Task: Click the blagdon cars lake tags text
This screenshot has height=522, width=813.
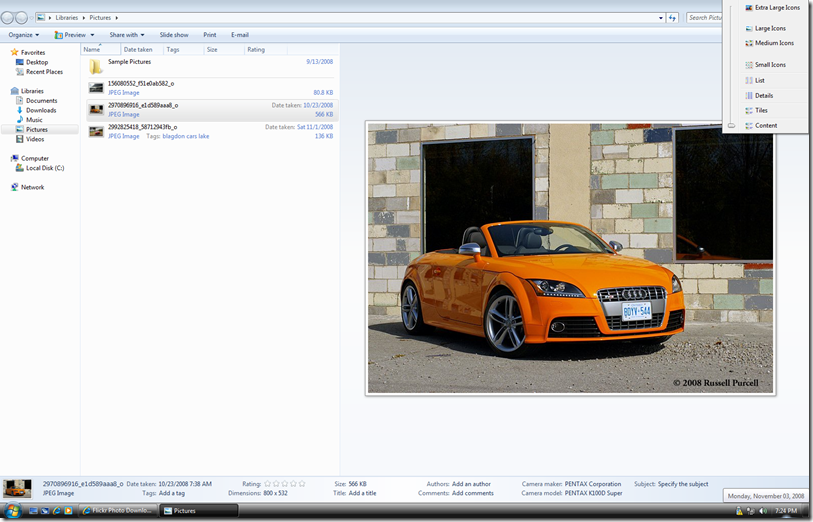Action: pyautogui.click(x=186, y=136)
